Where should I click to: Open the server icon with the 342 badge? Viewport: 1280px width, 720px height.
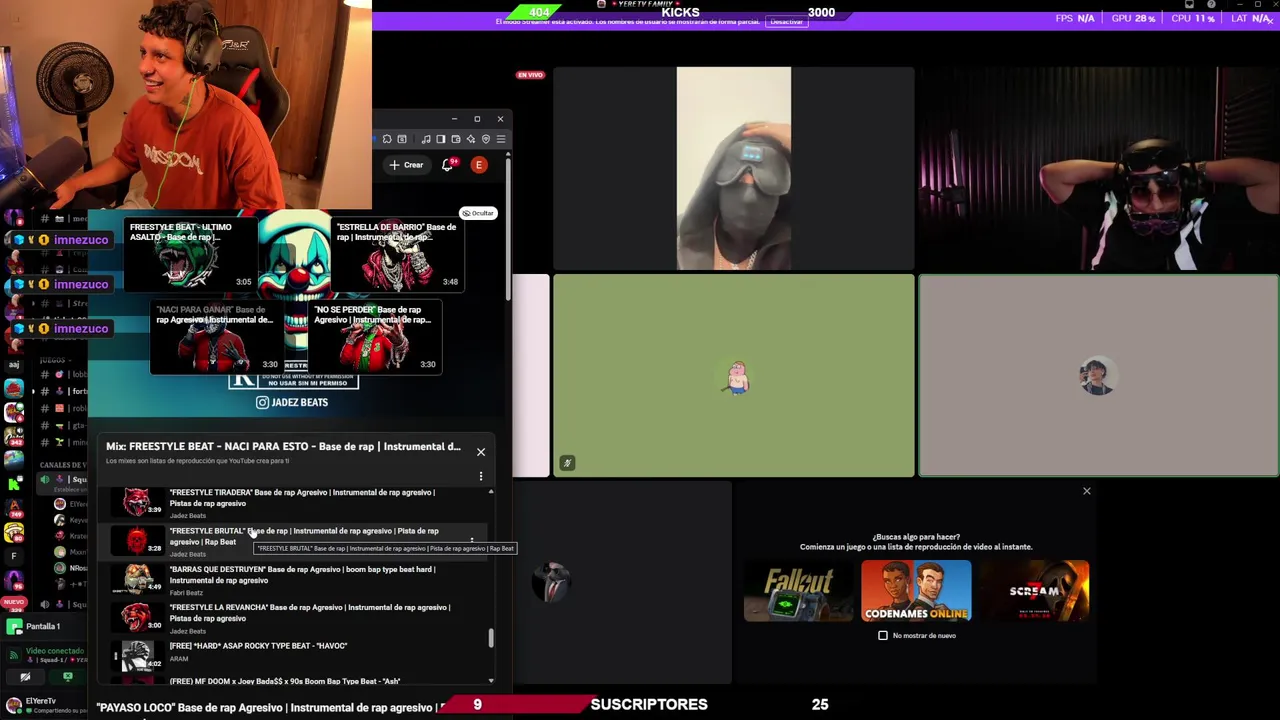tap(13, 435)
